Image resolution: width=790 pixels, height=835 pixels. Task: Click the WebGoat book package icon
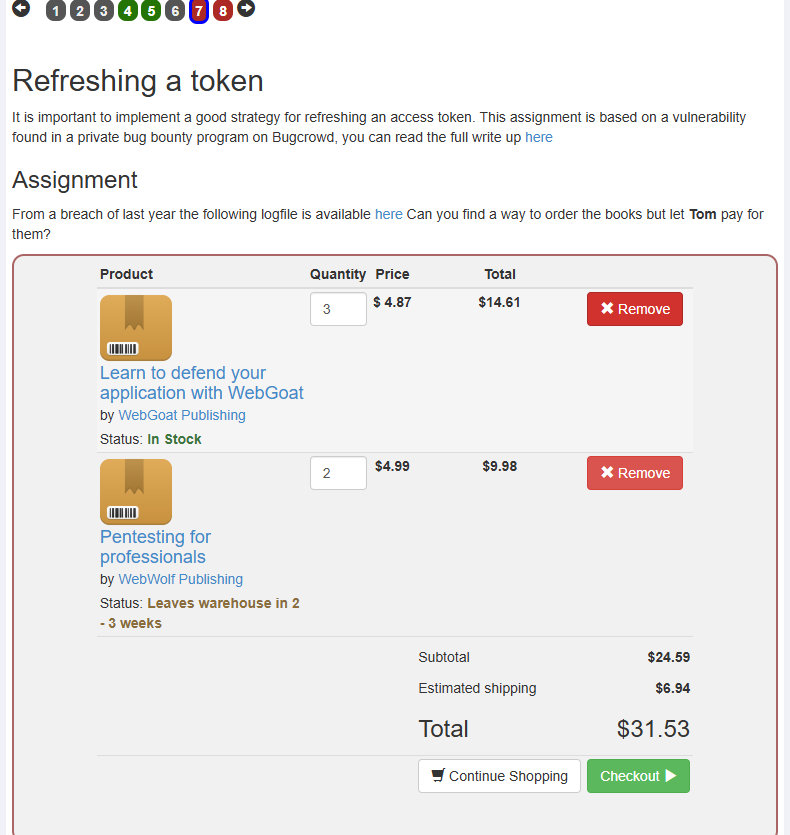136,328
